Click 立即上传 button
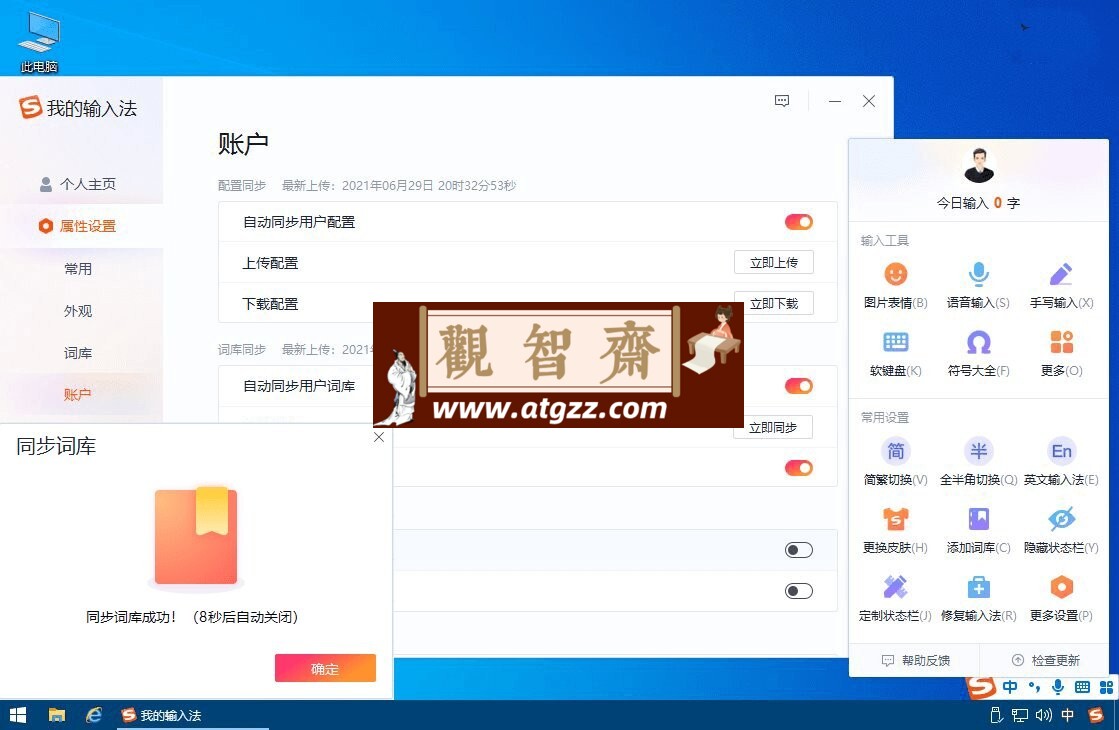1119x730 pixels. point(774,263)
